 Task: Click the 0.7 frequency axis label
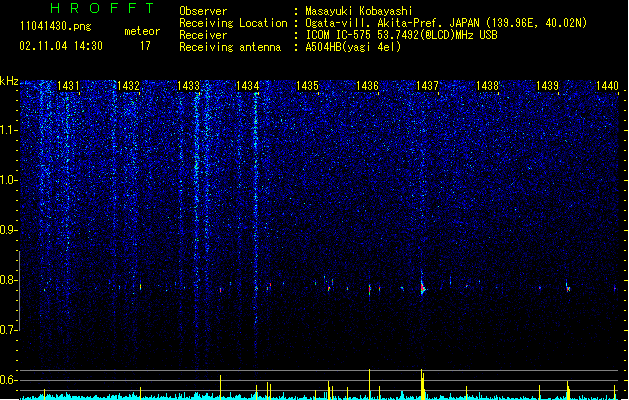[9, 330]
